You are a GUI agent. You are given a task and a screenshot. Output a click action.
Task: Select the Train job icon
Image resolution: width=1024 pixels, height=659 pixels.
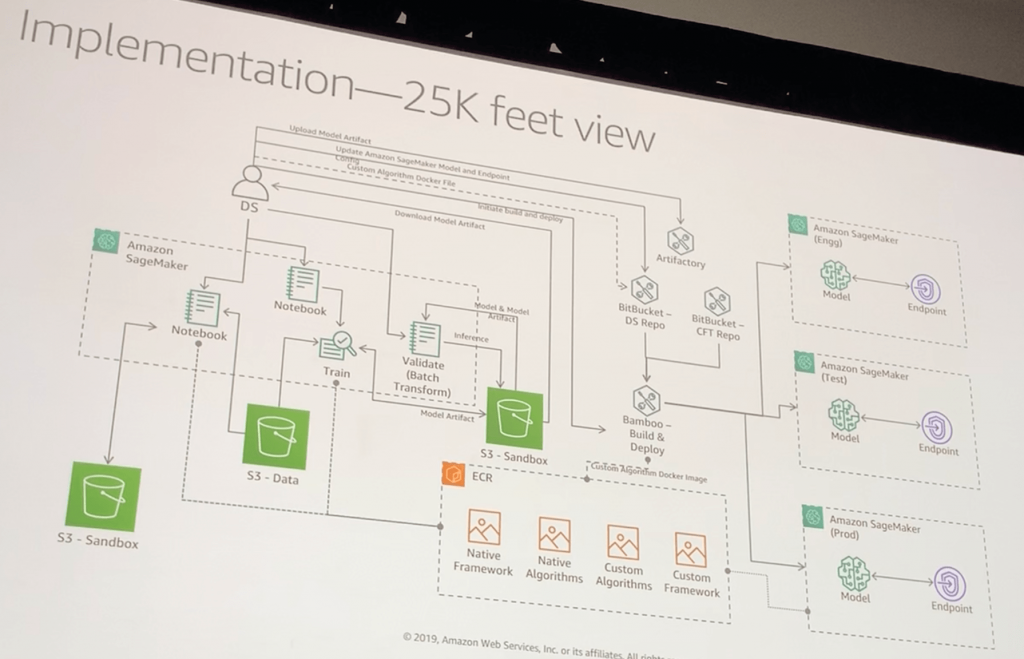pyautogui.click(x=338, y=346)
